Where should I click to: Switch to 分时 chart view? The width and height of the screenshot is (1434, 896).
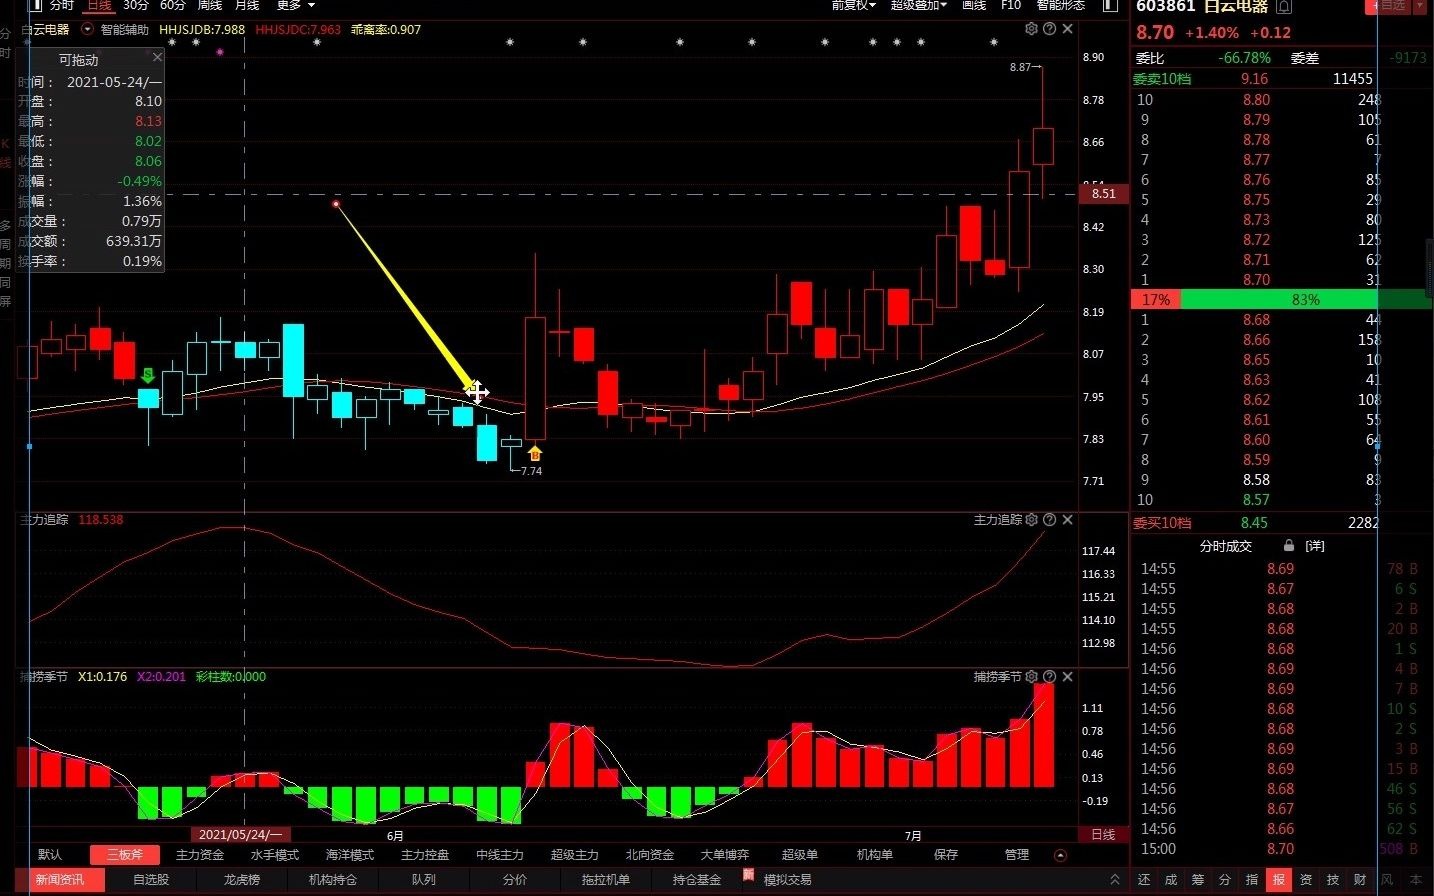point(61,5)
